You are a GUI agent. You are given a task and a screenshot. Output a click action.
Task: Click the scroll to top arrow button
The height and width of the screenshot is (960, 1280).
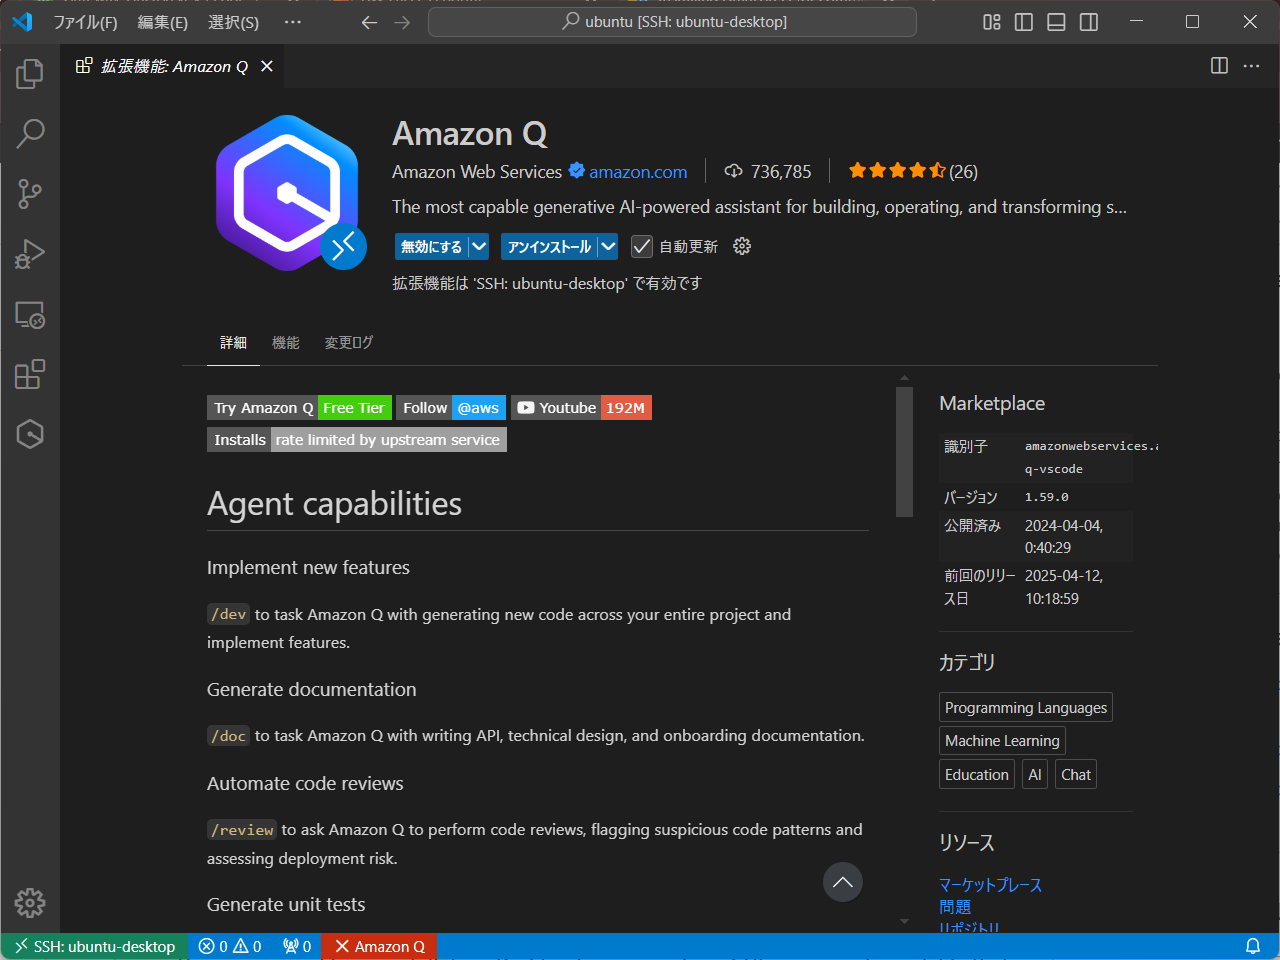click(843, 882)
